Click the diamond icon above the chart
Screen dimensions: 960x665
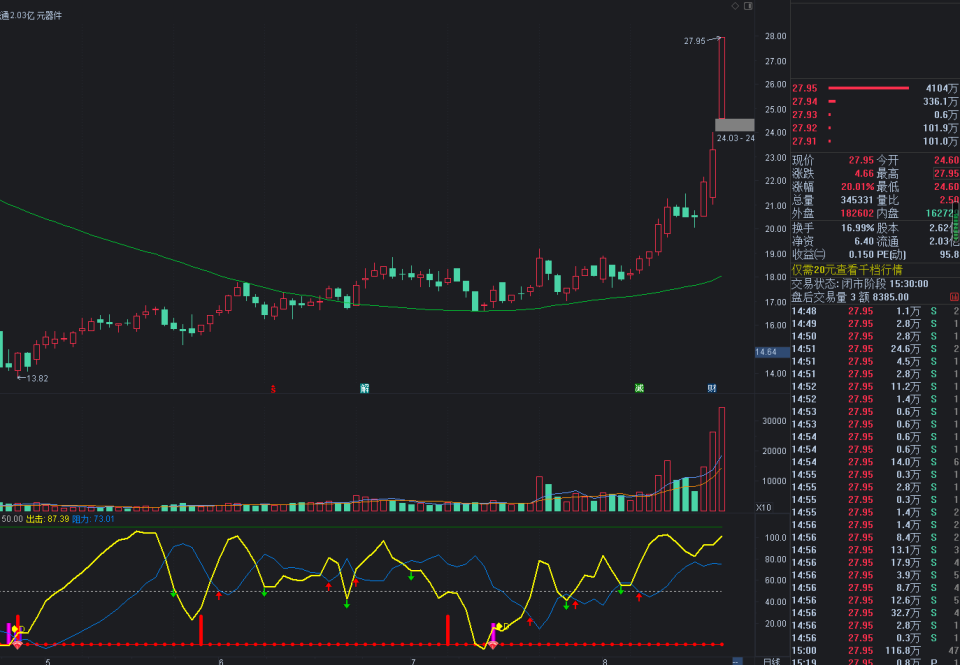[735, 6]
